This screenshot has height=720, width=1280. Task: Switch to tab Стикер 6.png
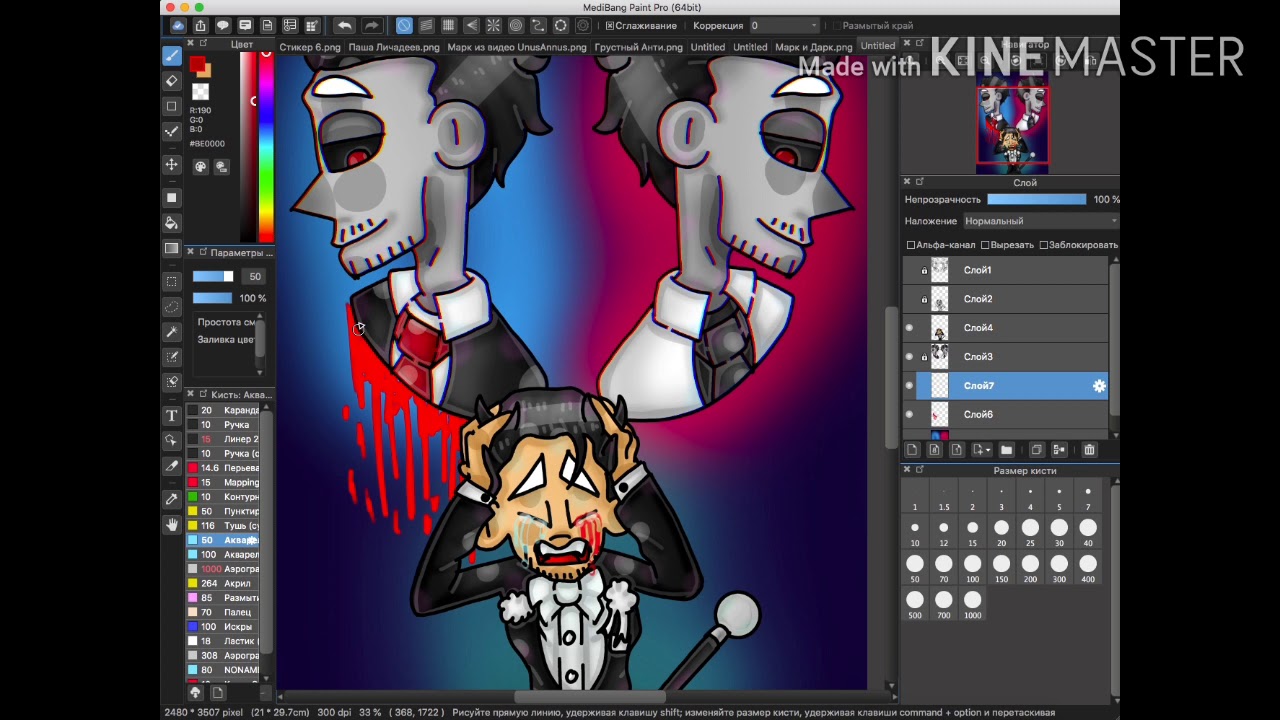(310, 47)
